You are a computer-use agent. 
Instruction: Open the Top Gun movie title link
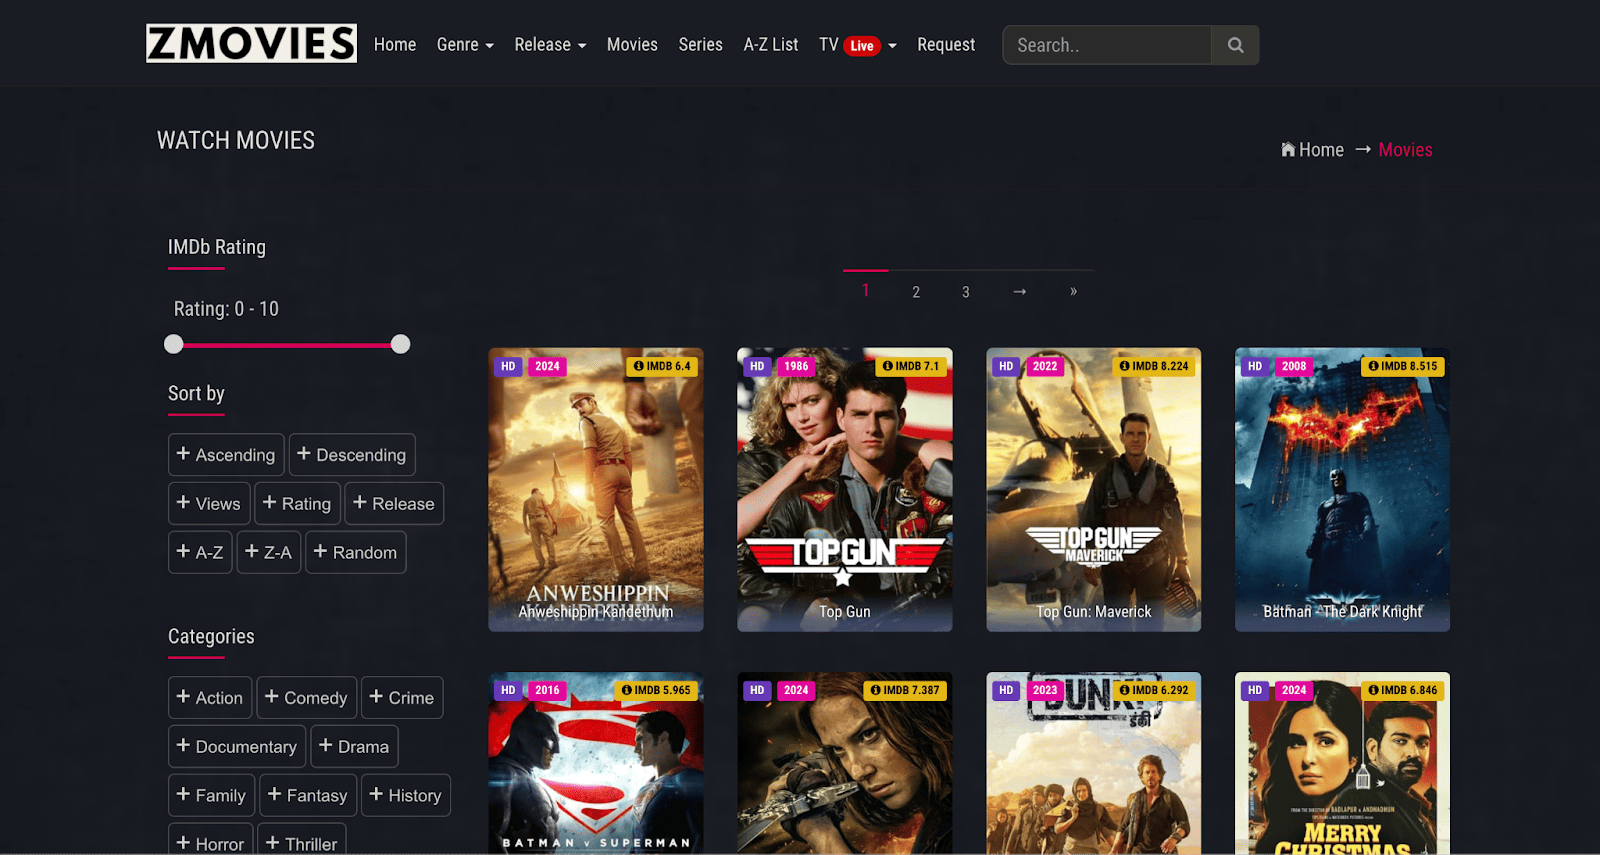click(x=845, y=612)
